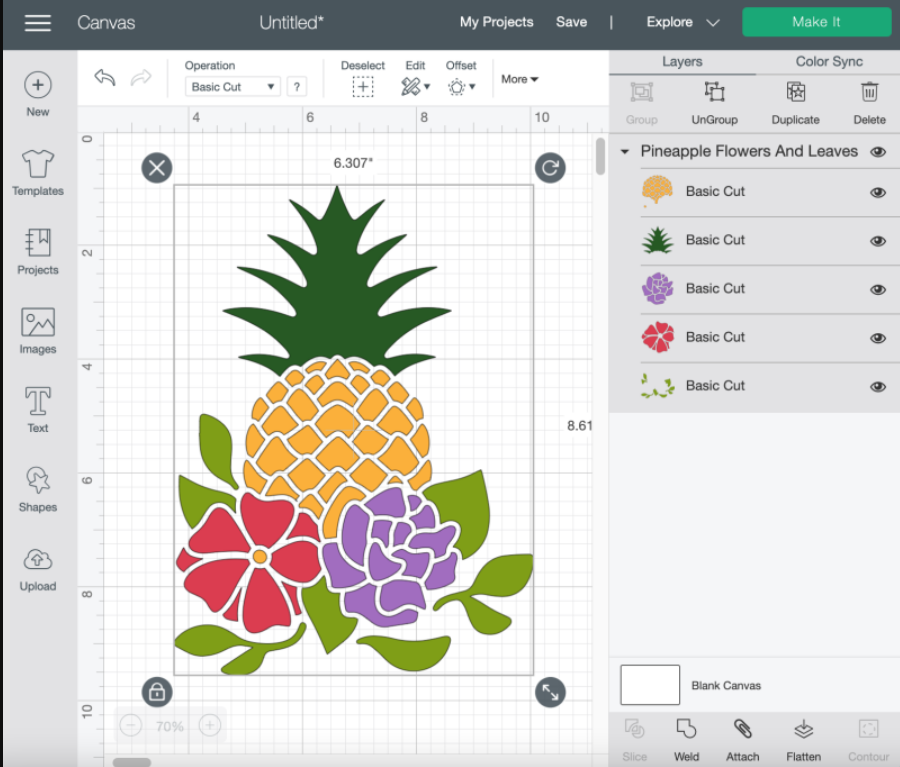900x767 pixels.
Task: Open the Images library
Action: pos(38,331)
